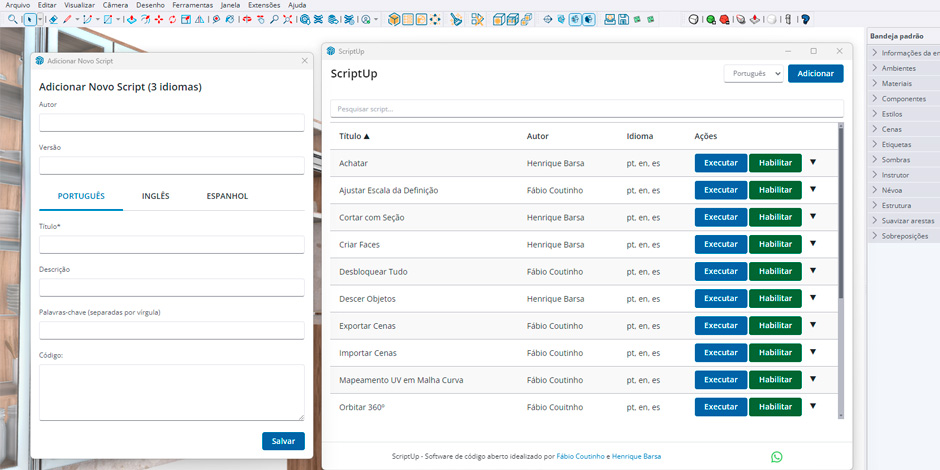The width and height of the screenshot is (940, 470).
Task: Open the WhatsApp icon in ScriptUp footer
Action: point(776,457)
